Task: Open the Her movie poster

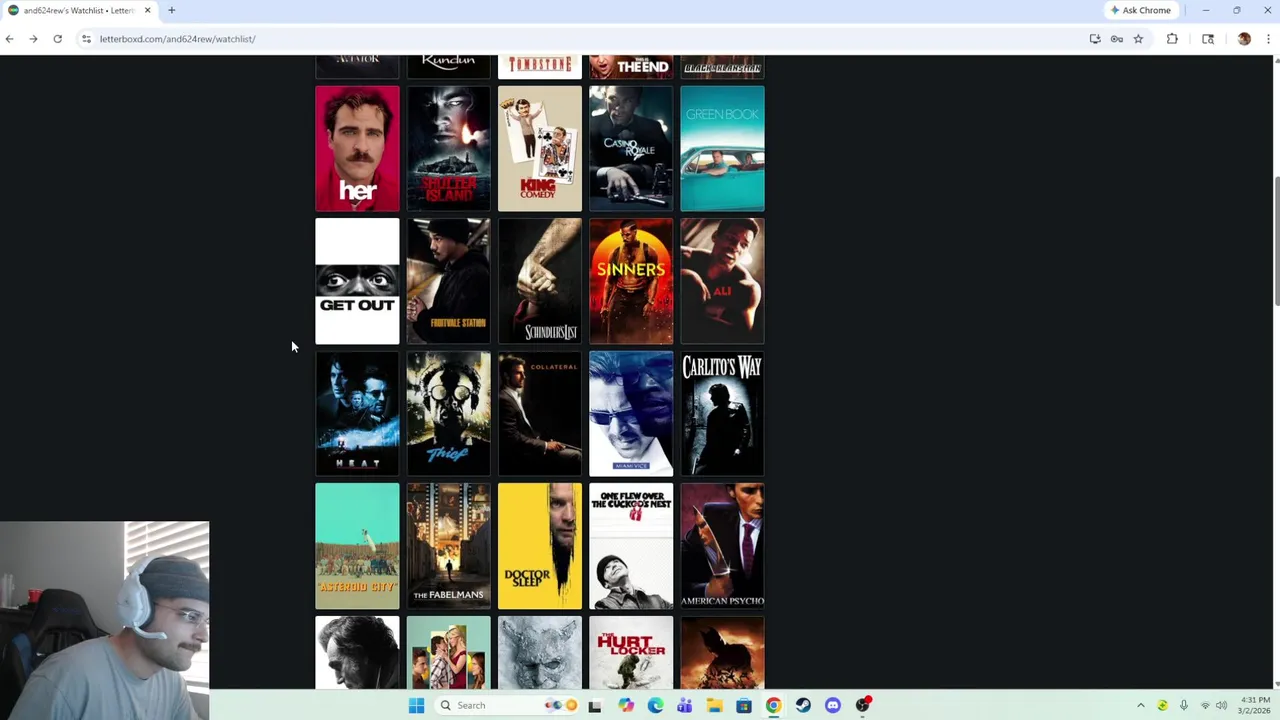Action: coord(357,148)
